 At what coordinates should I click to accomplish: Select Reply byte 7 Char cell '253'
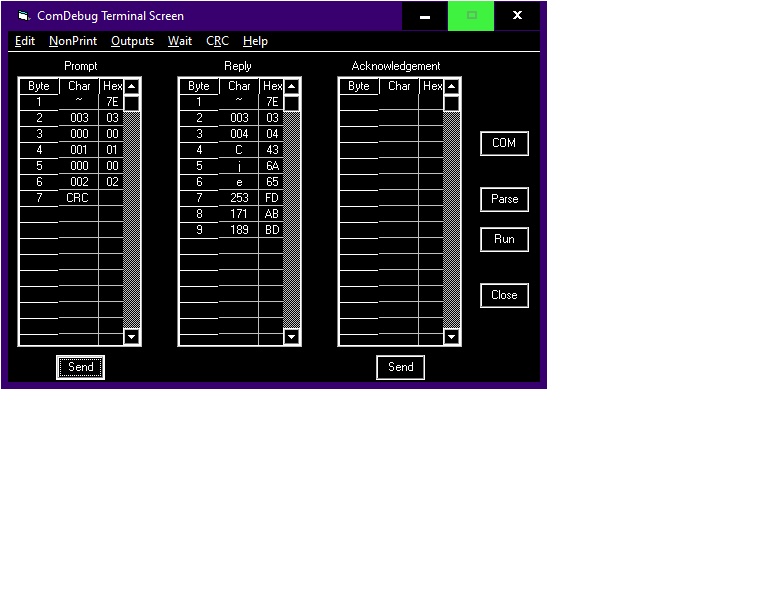pos(239,198)
